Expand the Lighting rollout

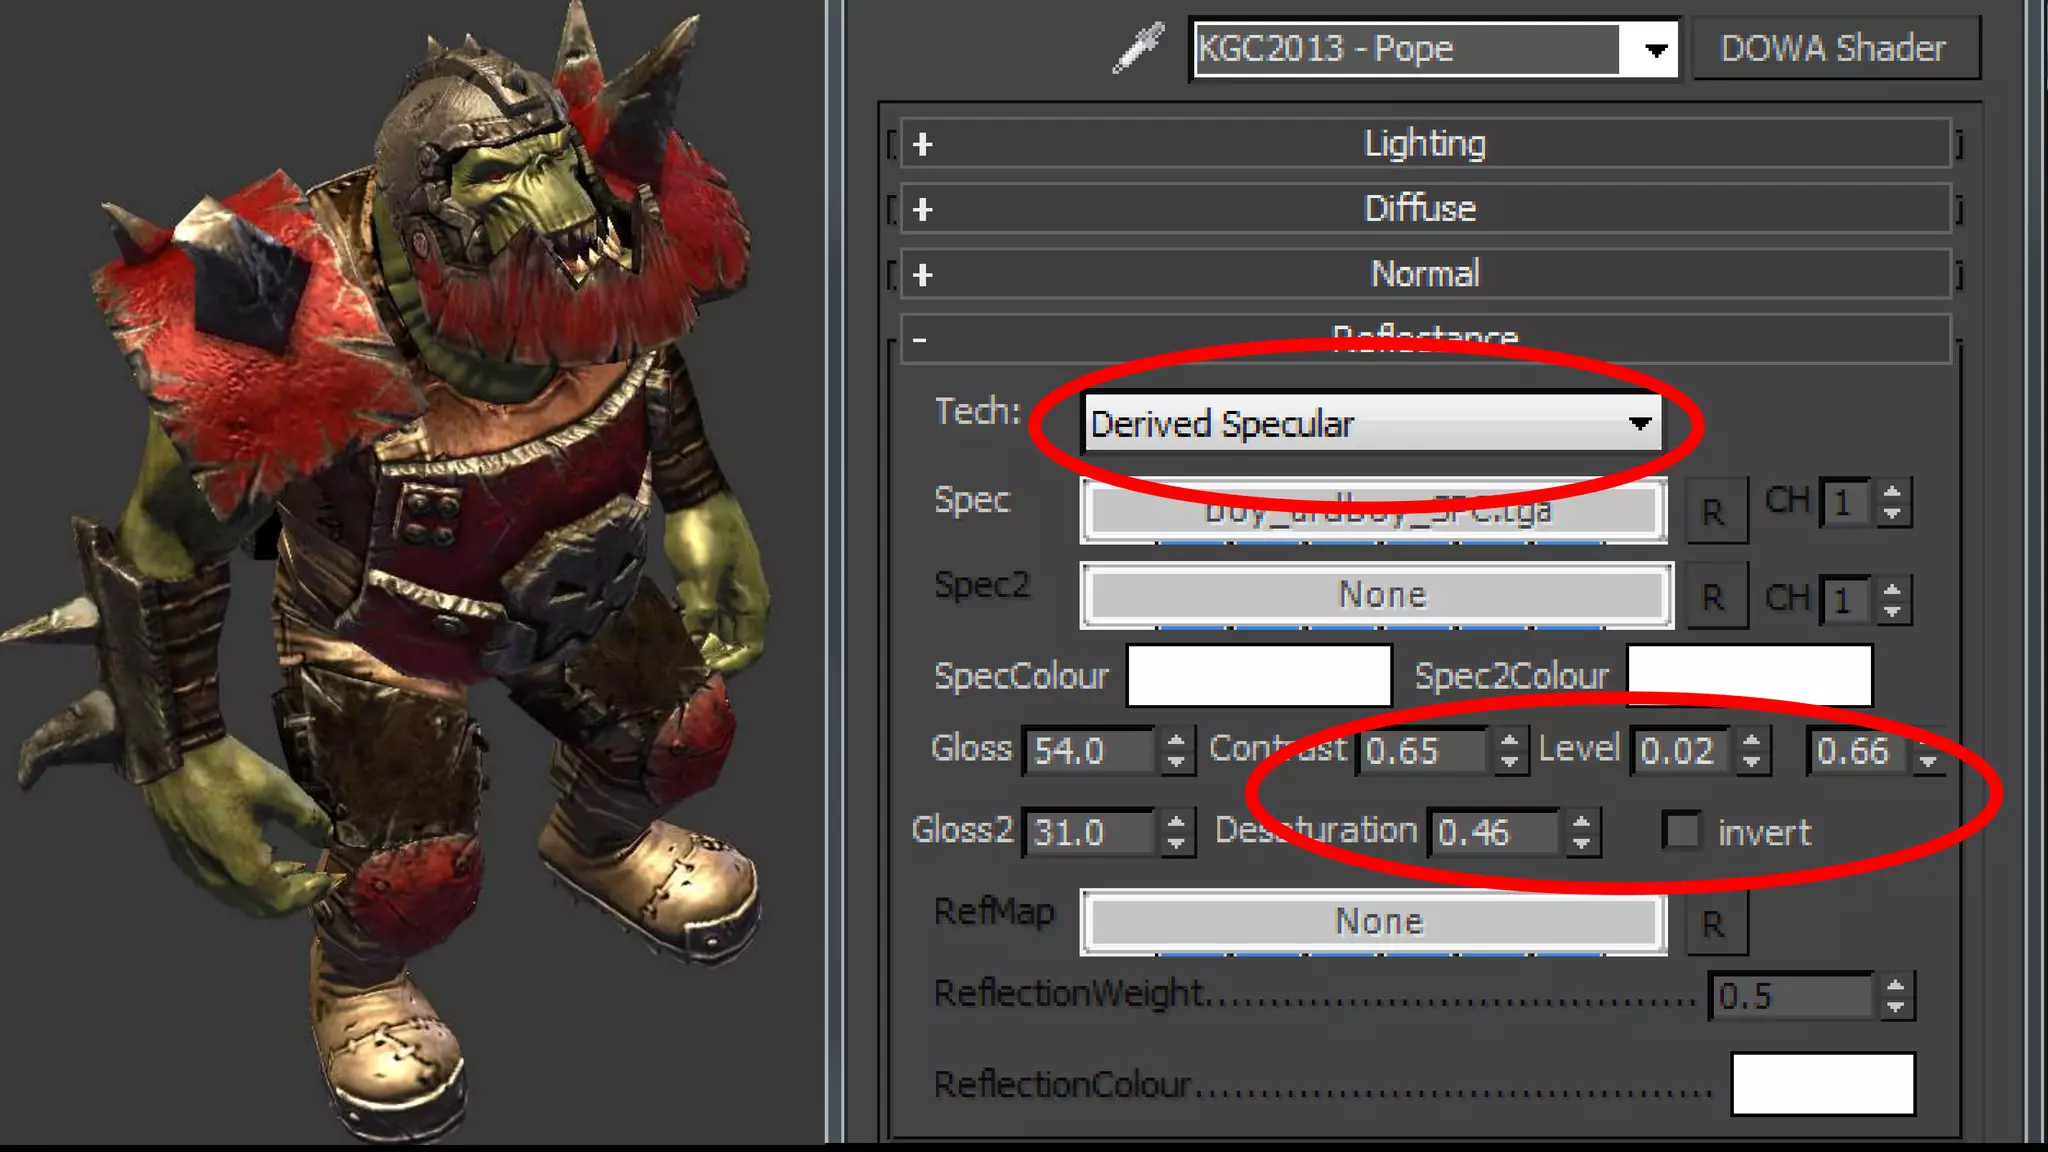click(1425, 144)
